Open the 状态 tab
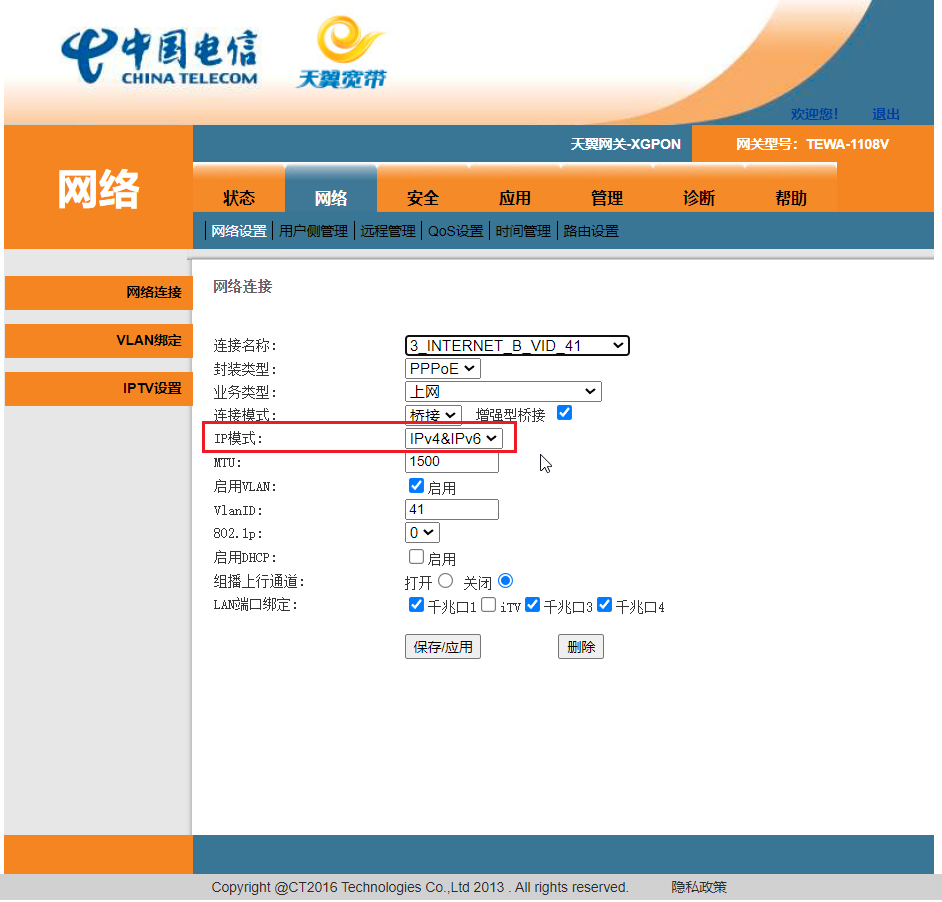The image size is (942, 902). (x=239, y=198)
